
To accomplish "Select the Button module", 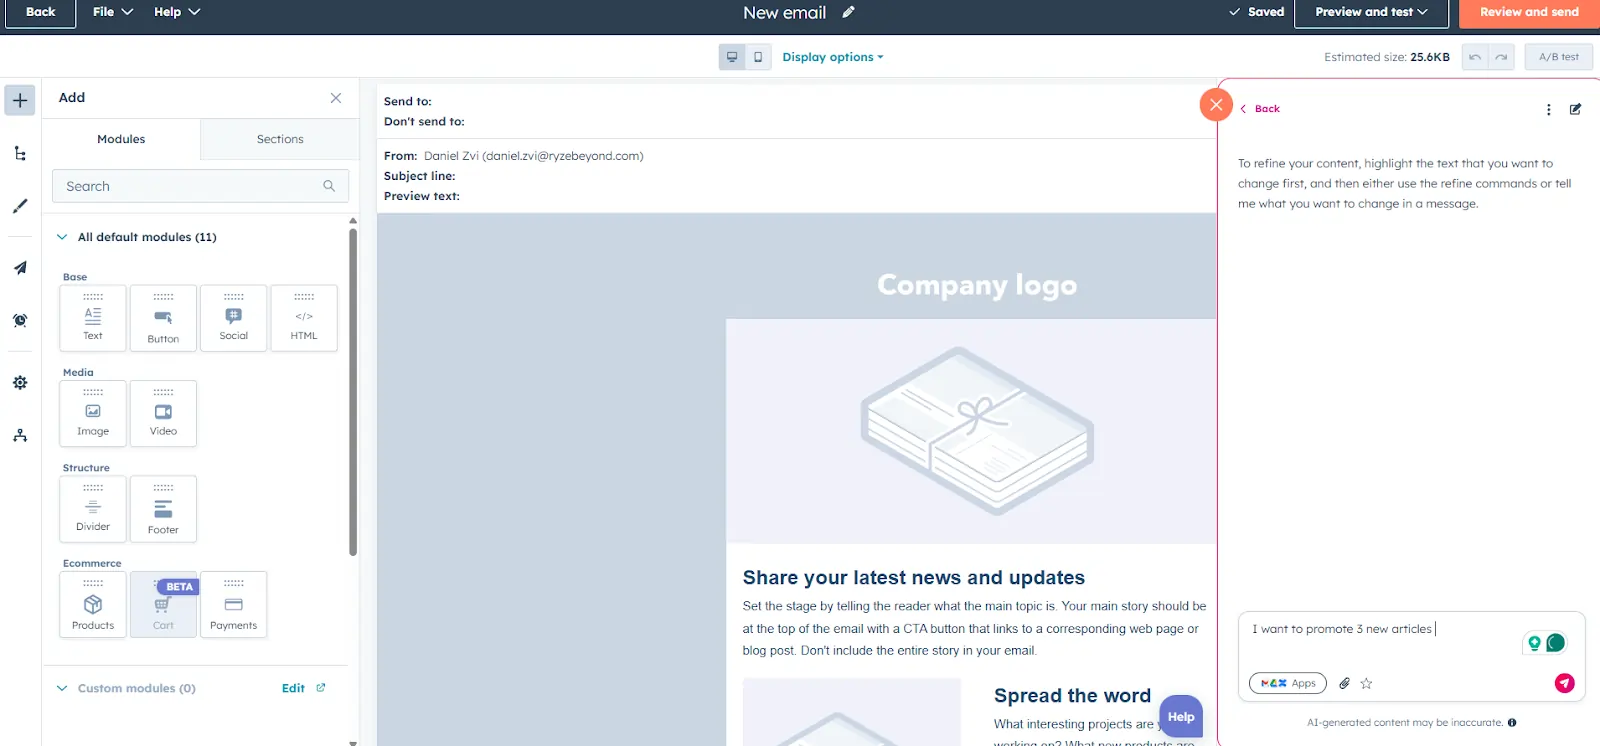I will pyautogui.click(x=163, y=318).
